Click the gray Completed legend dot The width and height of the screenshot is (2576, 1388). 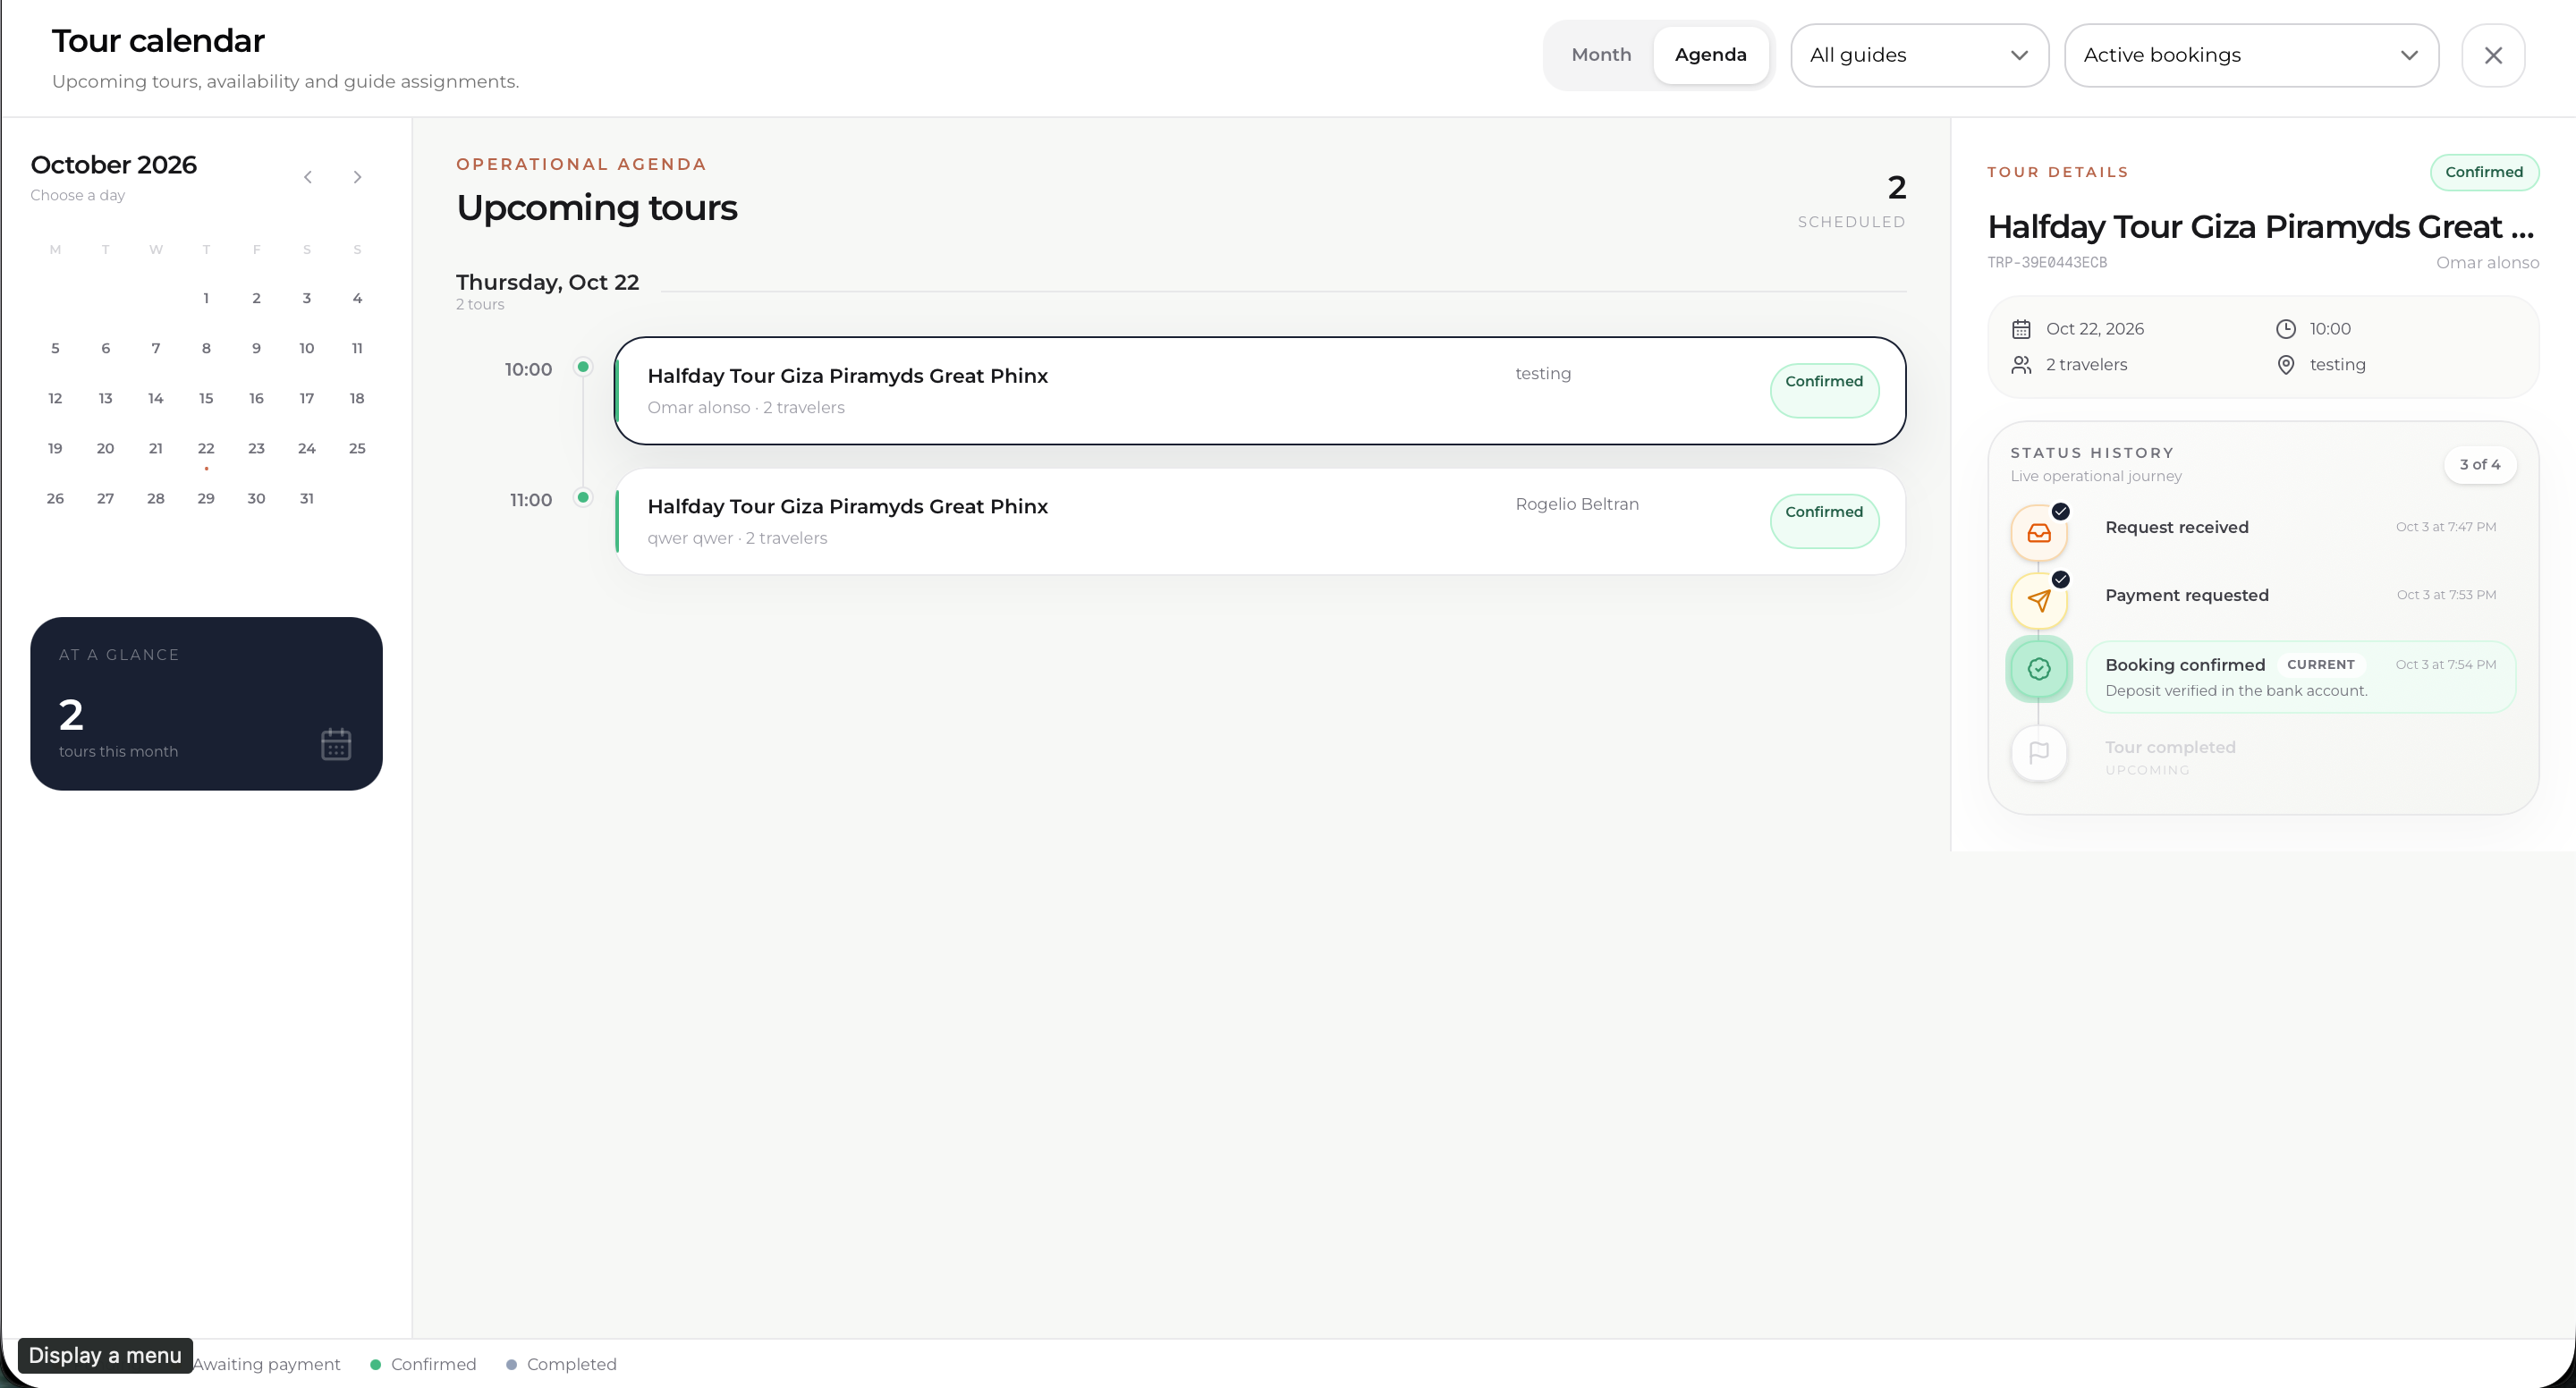tap(511, 1364)
